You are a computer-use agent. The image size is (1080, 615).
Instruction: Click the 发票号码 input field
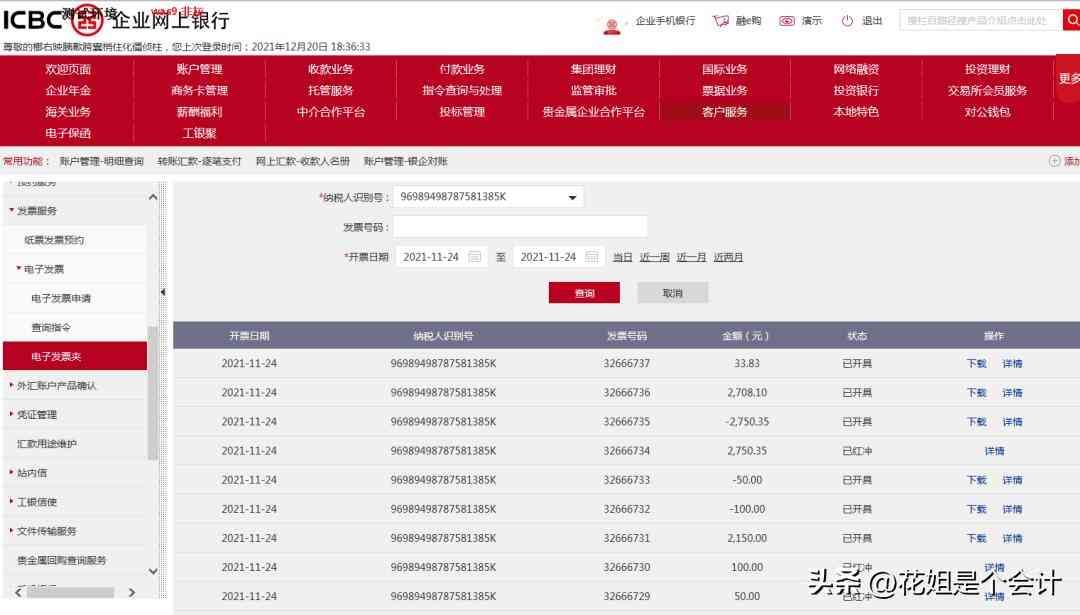point(520,227)
